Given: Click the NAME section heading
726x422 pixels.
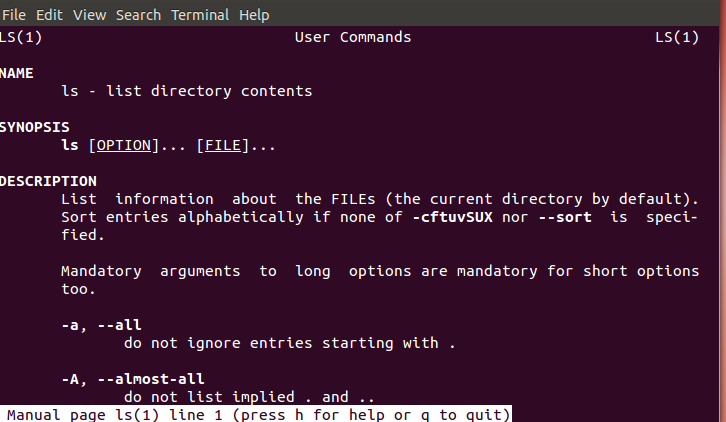Looking at the screenshot, I should point(16,73).
